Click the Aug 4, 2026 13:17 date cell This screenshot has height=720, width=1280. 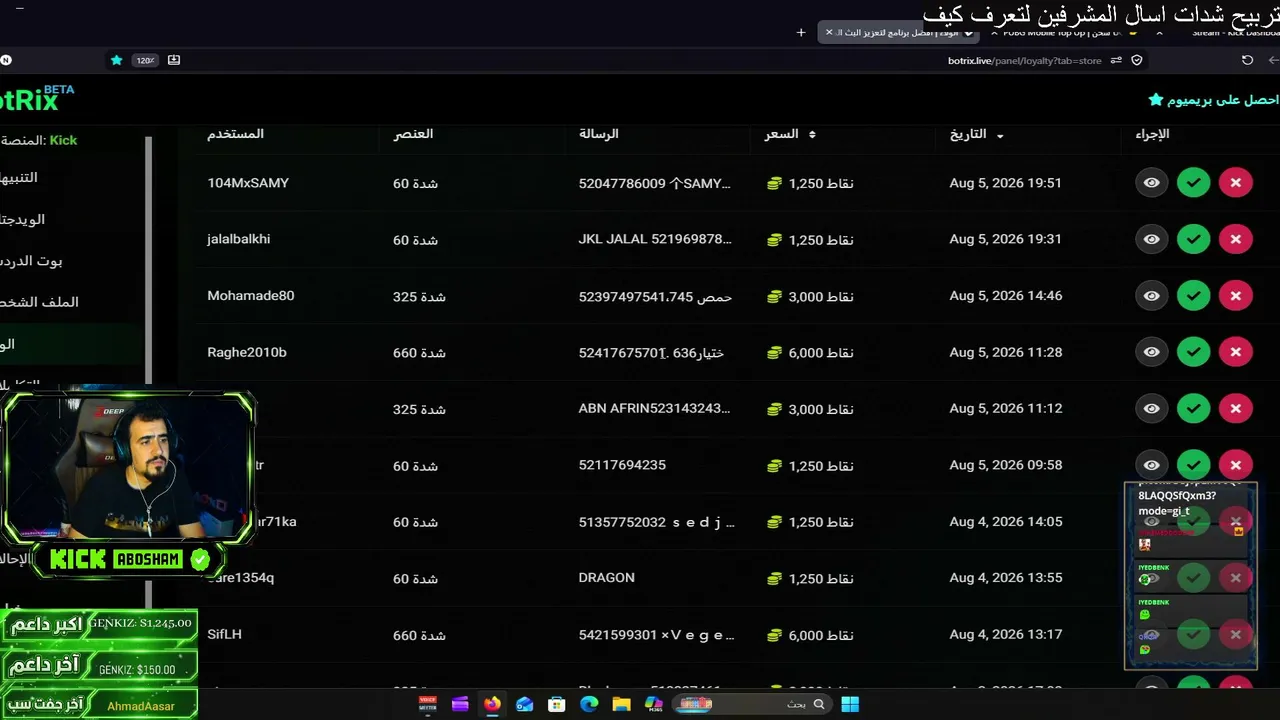[x=1006, y=634]
